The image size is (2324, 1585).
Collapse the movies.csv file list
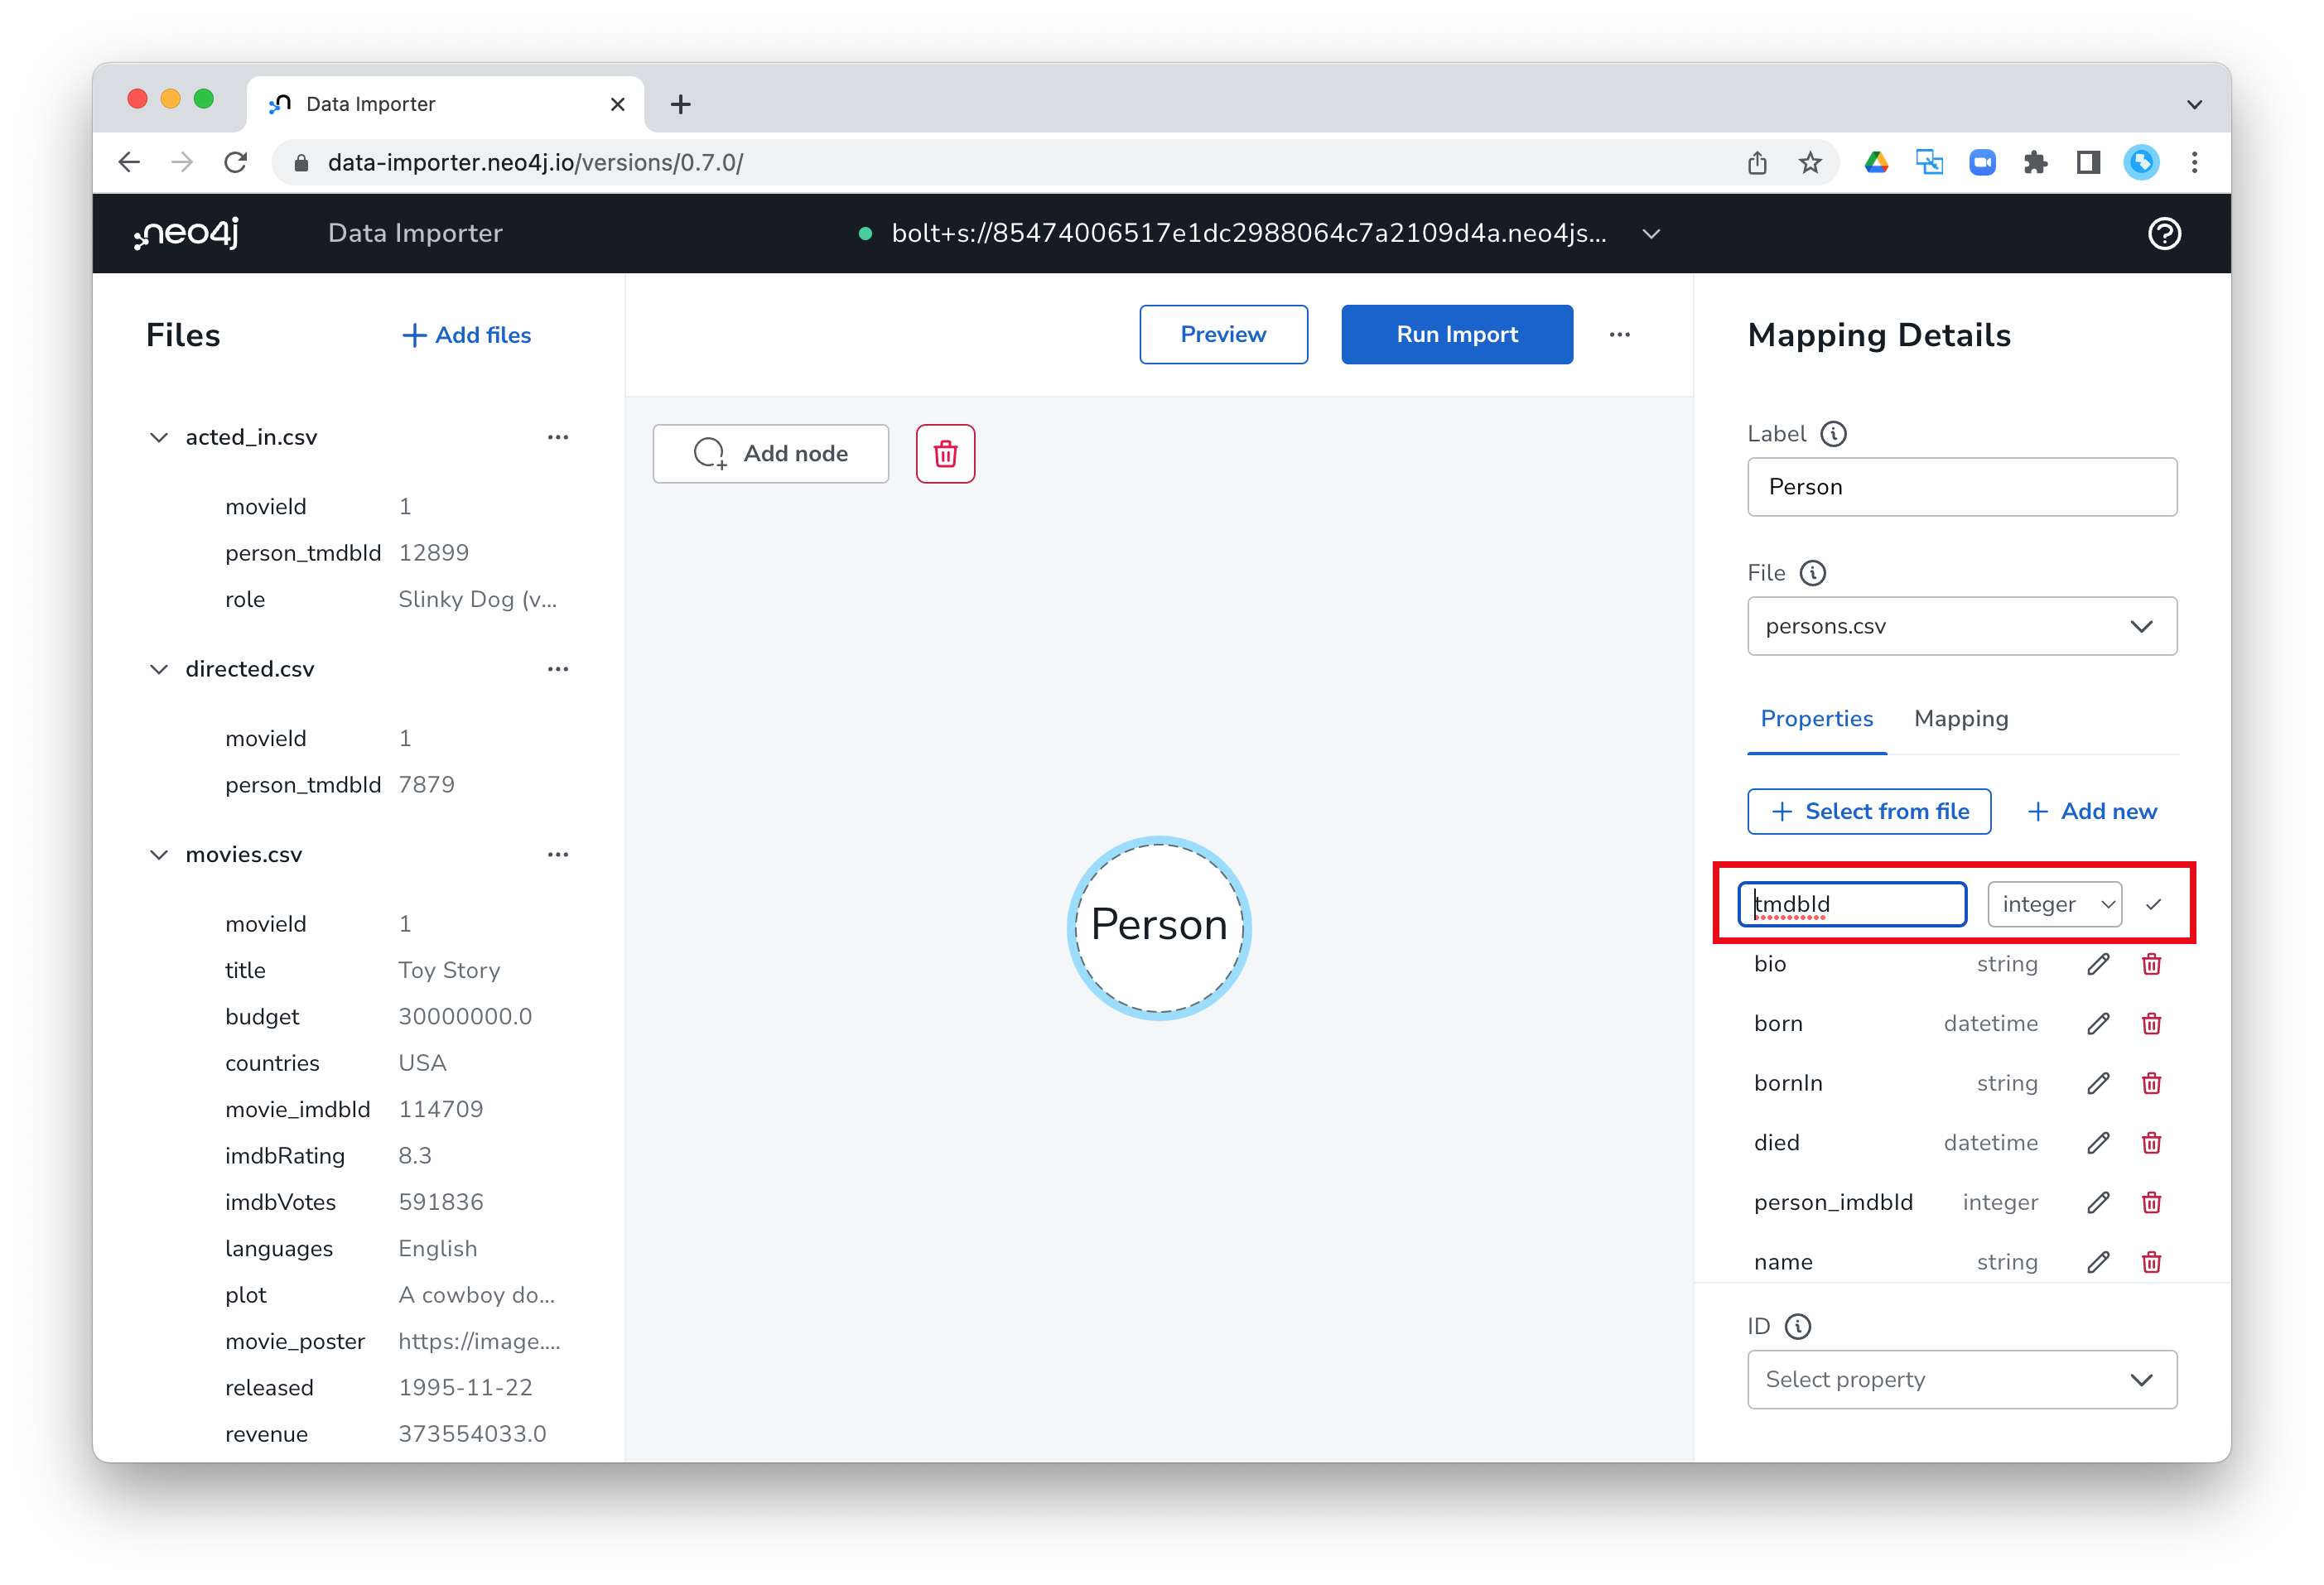159,855
